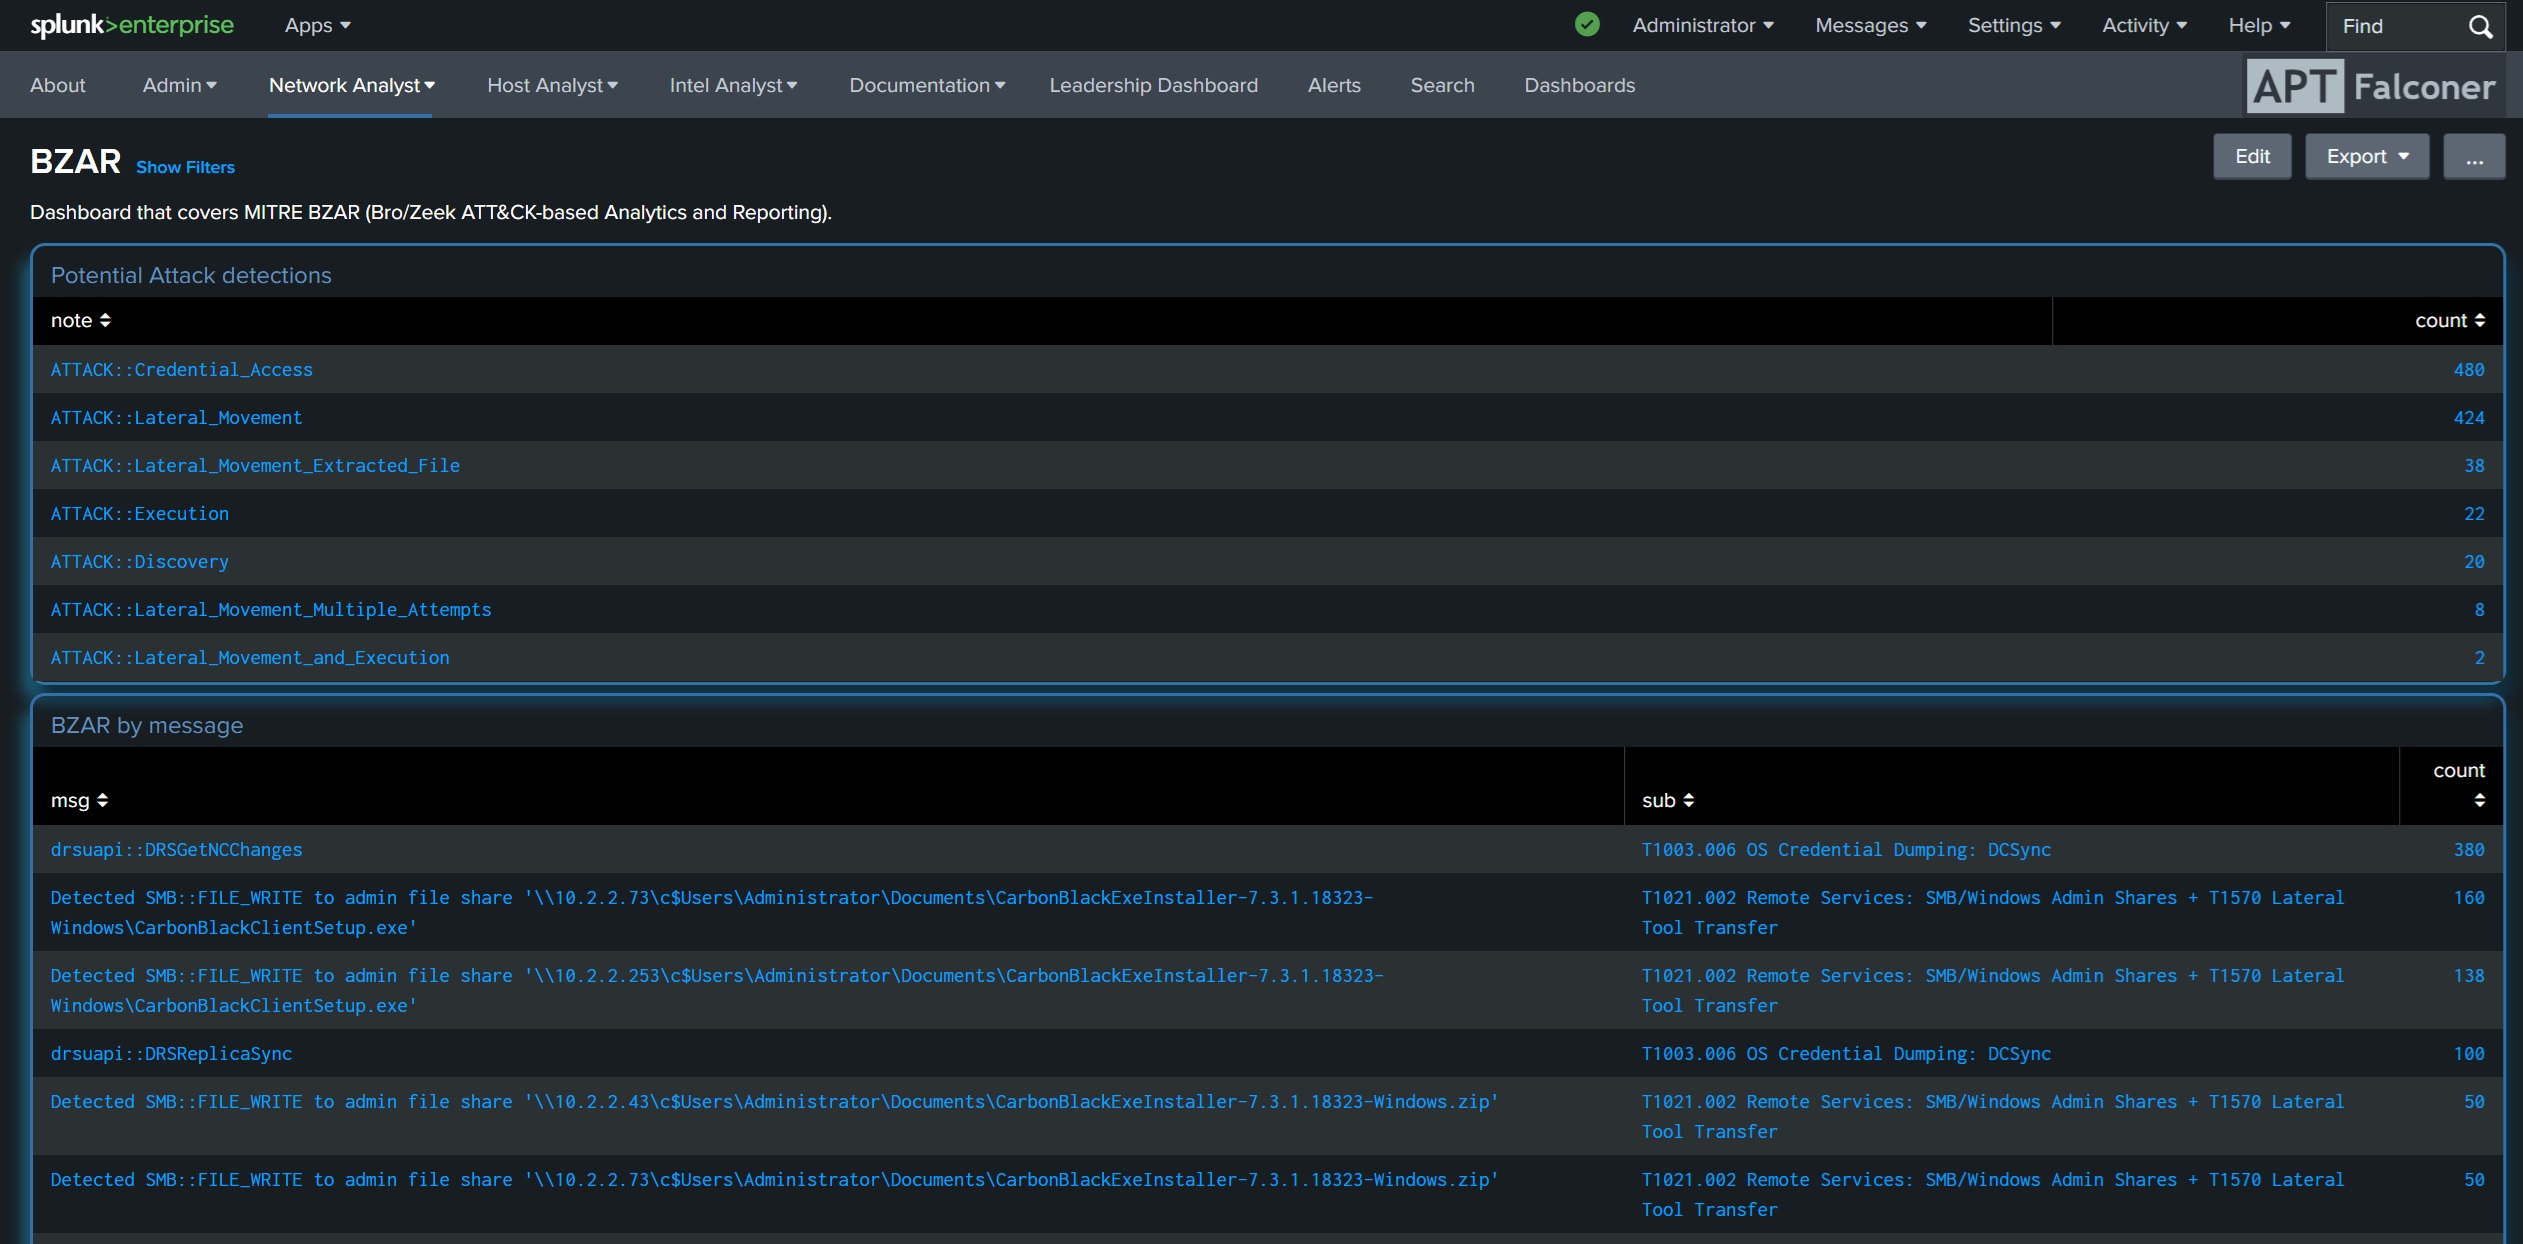
Task: Select ATTACK::Execution note
Action: (x=140, y=513)
